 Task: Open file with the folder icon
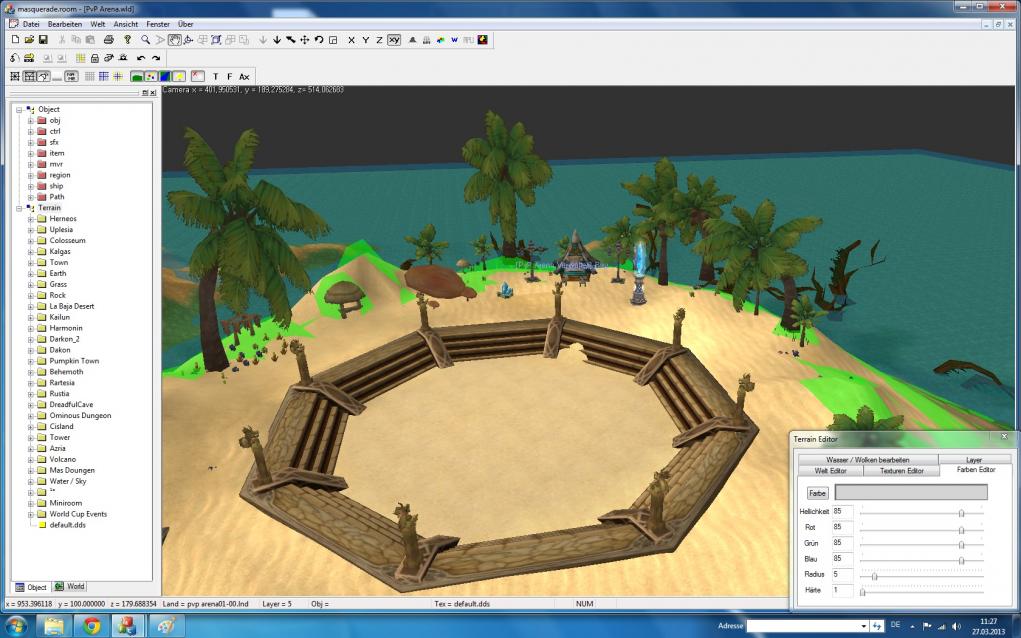pos(29,40)
